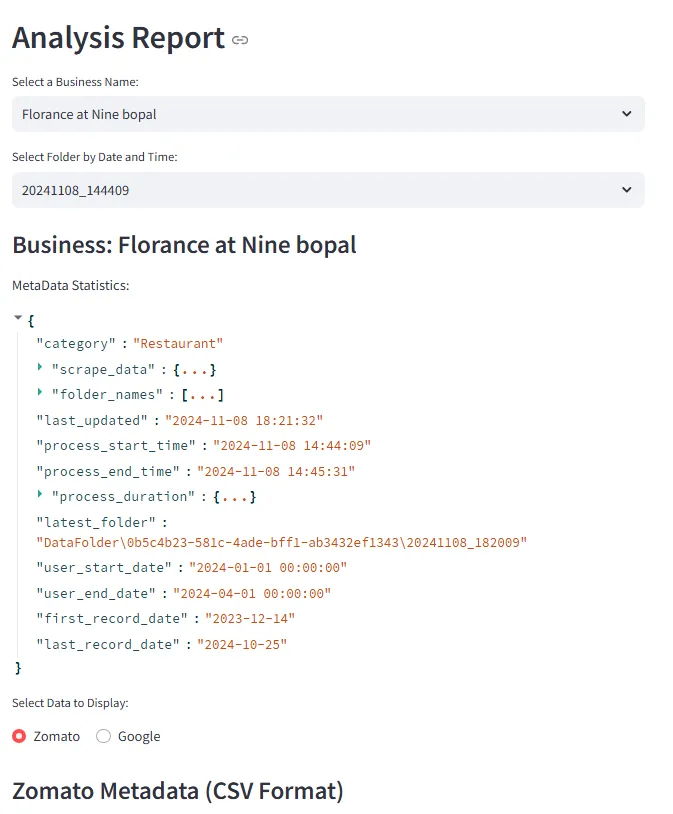The width and height of the screenshot is (673, 814).
Task: Open the Folder by Date and Time dropdown
Action: coord(327,190)
